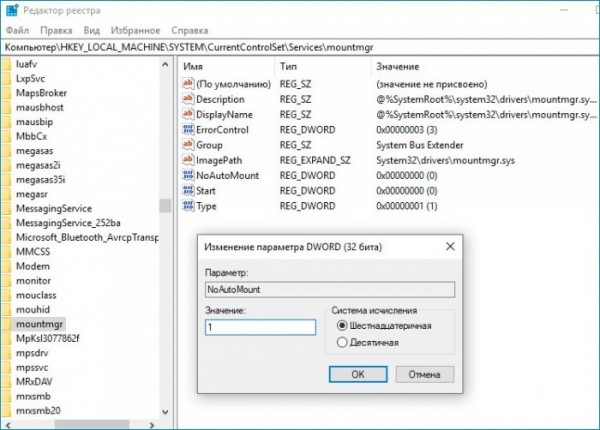Click the 'System Bus Extender' value text
This screenshot has height=430, width=600.
(419, 145)
